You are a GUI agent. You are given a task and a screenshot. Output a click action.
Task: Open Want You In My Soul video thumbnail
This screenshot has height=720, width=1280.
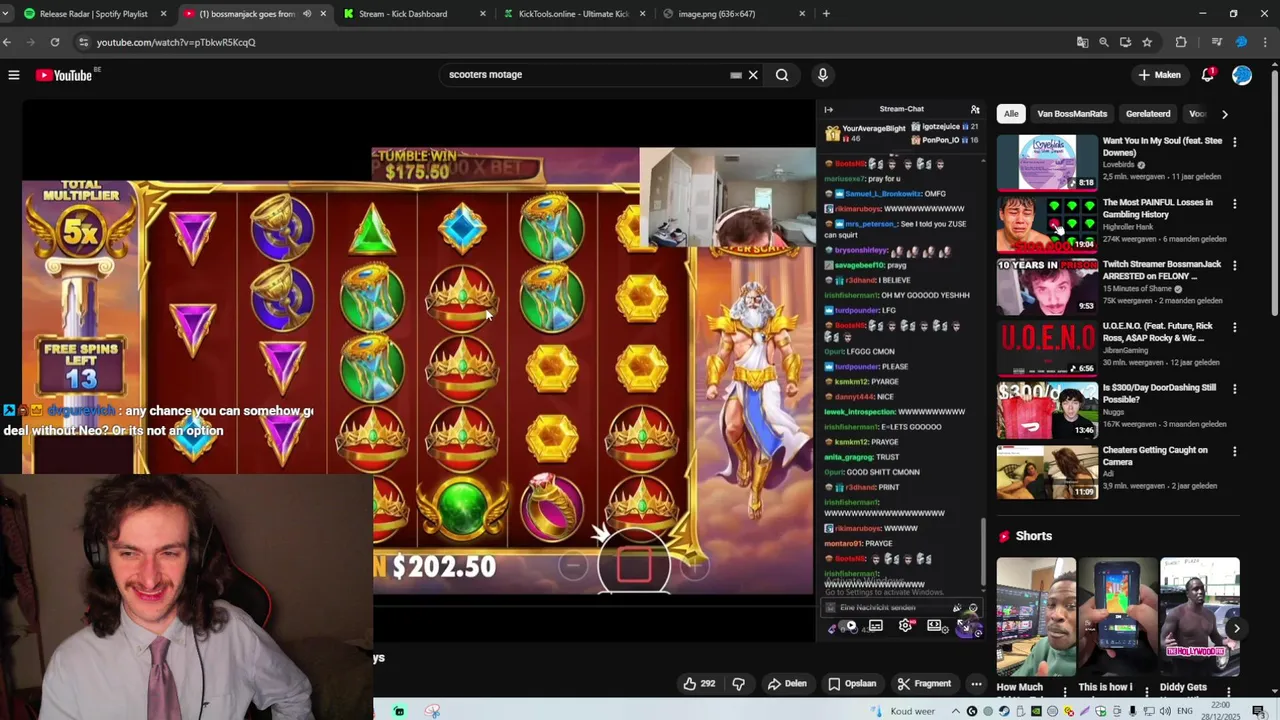1047,162
